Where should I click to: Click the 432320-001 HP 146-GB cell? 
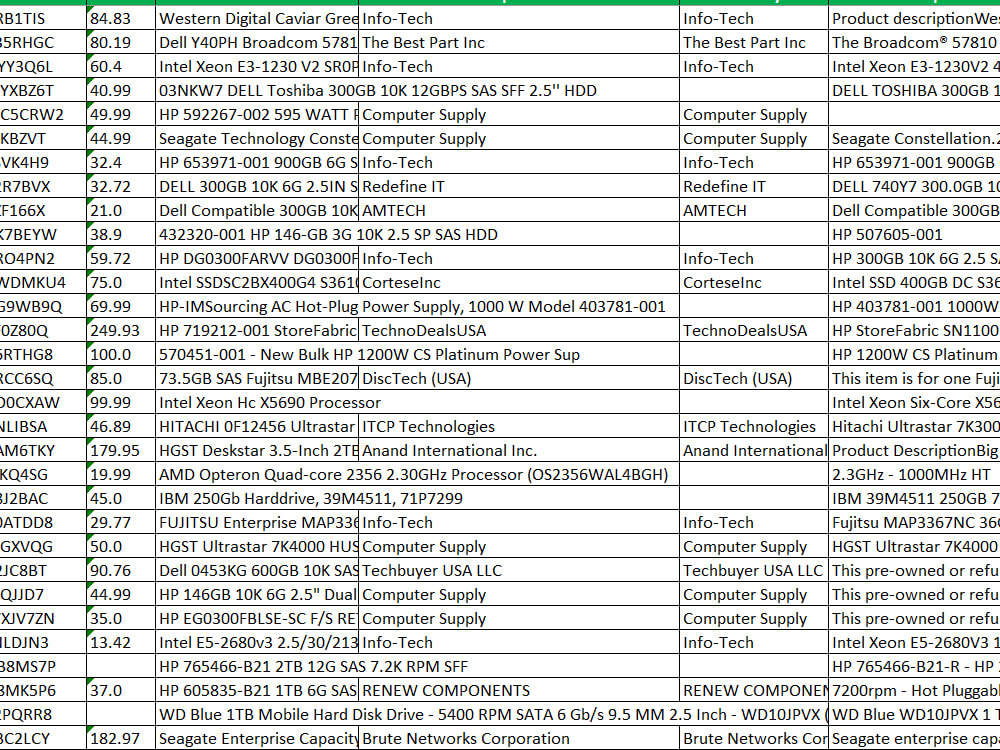point(257,235)
